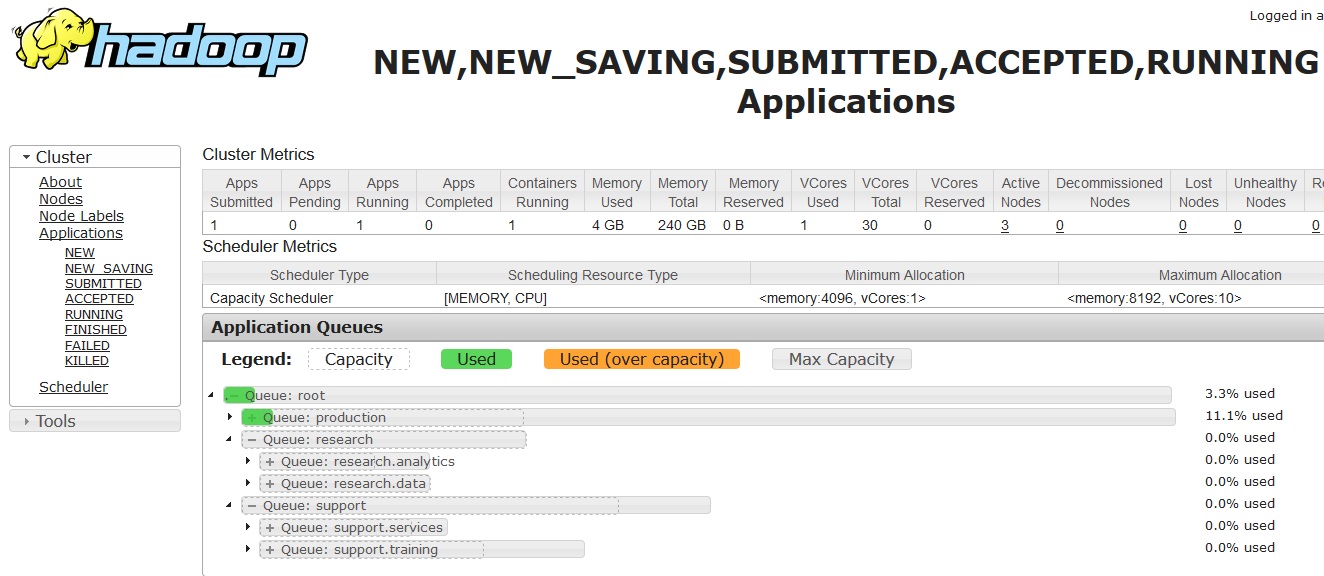
Task: Expand the support.training queue tree arrow
Action: (x=247, y=549)
